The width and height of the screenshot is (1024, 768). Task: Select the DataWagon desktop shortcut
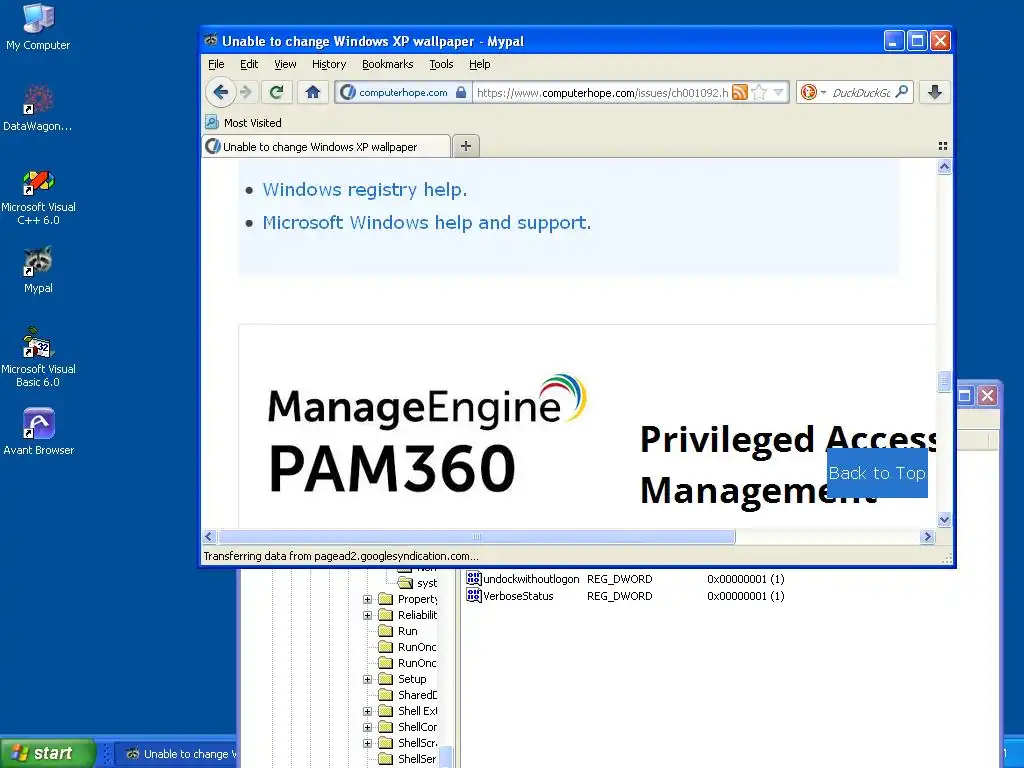pos(38,108)
